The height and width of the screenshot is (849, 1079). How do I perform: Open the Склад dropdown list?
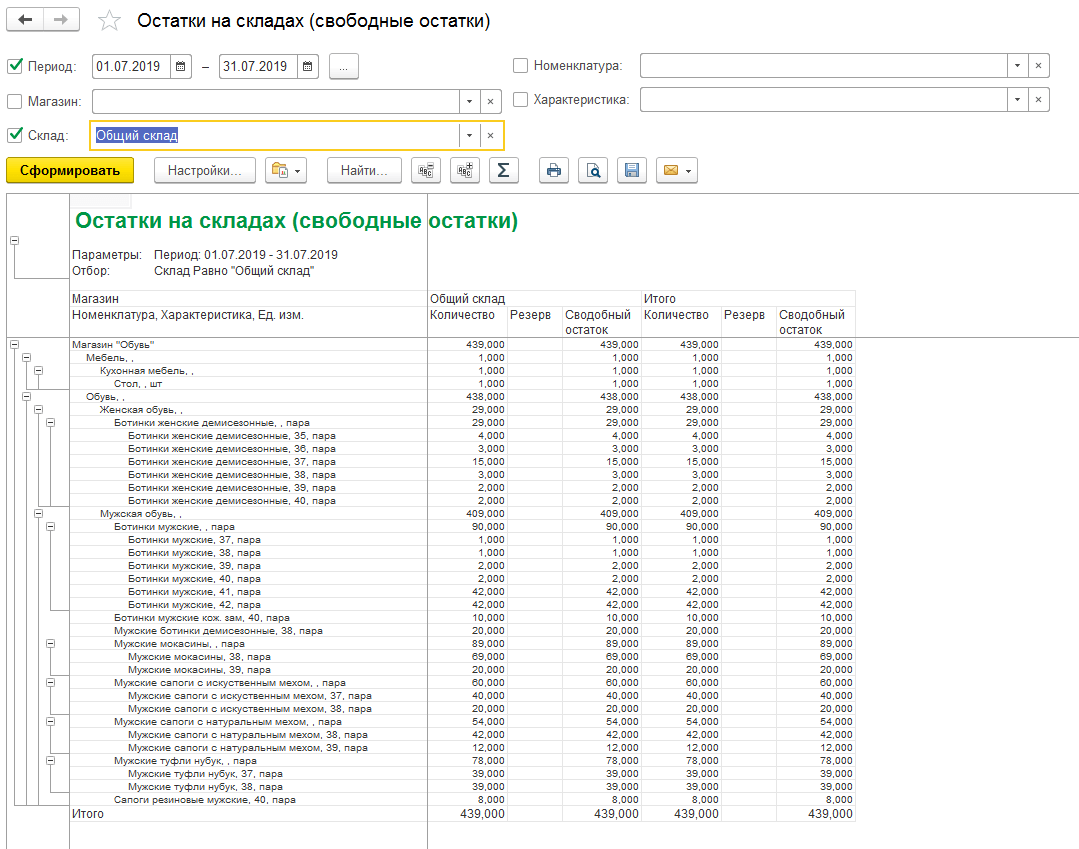[469, 136]
